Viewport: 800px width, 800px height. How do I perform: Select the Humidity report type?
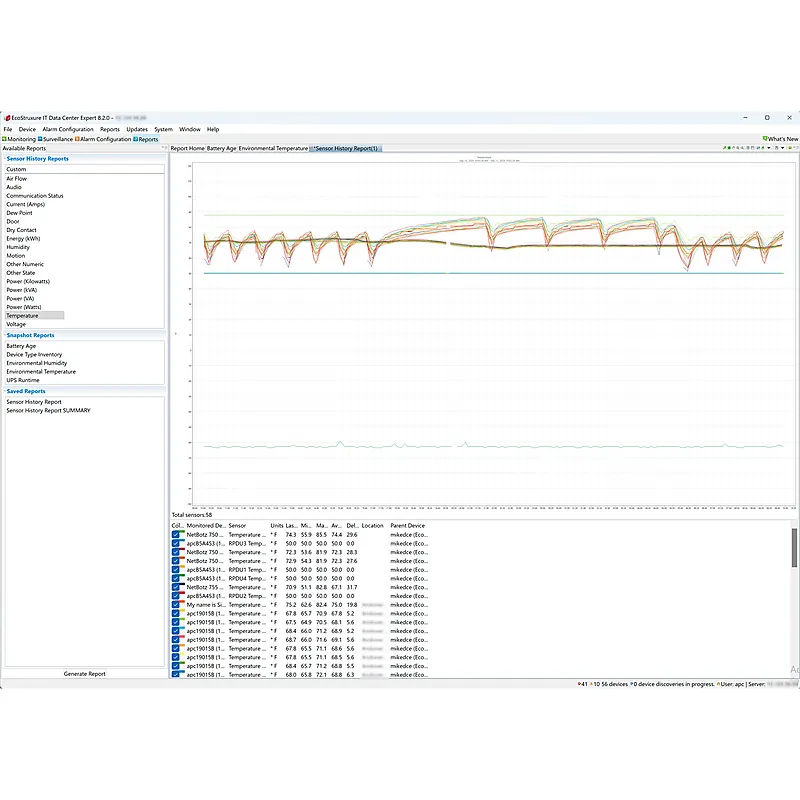click(18, 247)
